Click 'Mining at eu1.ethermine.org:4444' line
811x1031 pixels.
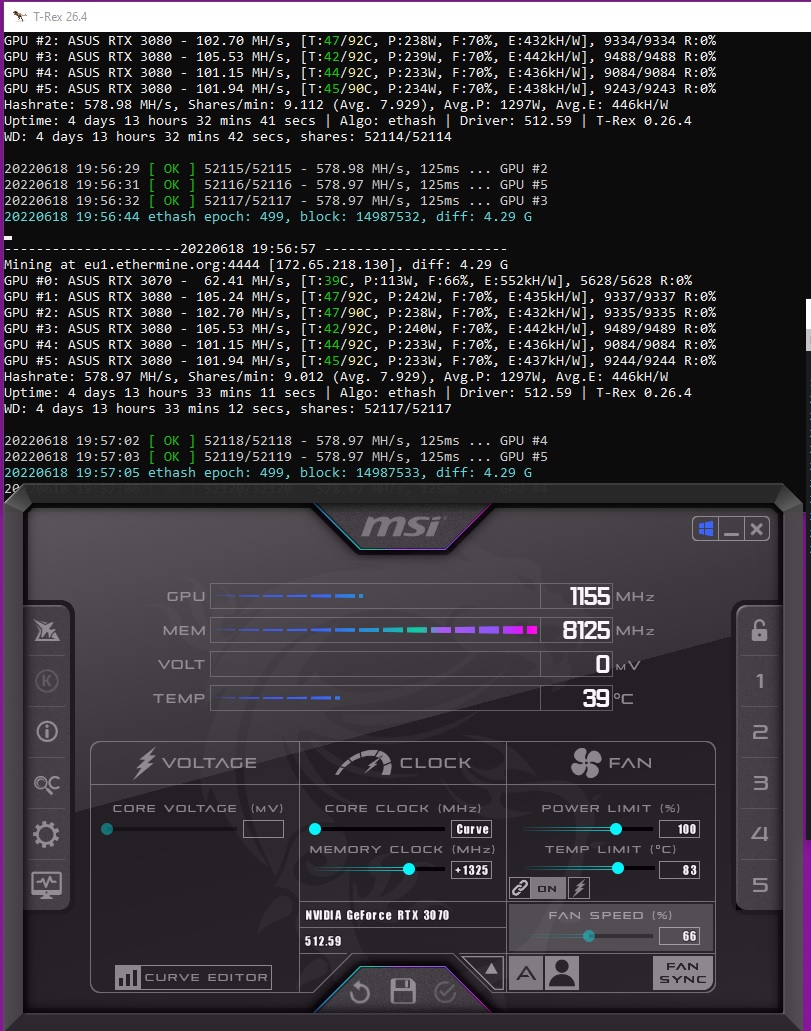pyautogui.click(x=256, y=264)
